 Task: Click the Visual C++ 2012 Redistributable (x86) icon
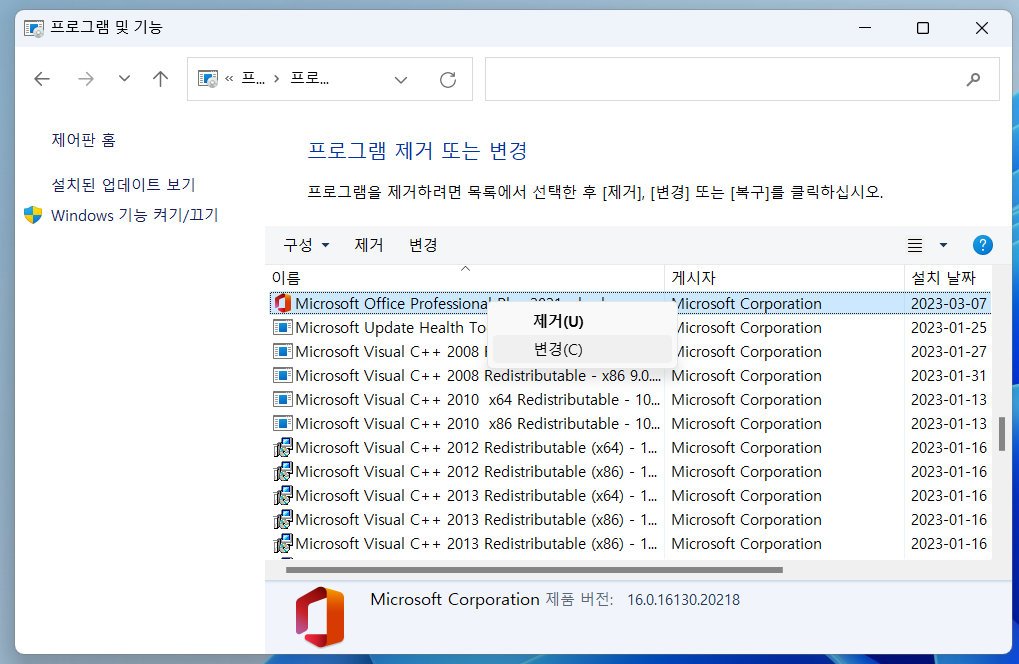click(x=283, y=472)
